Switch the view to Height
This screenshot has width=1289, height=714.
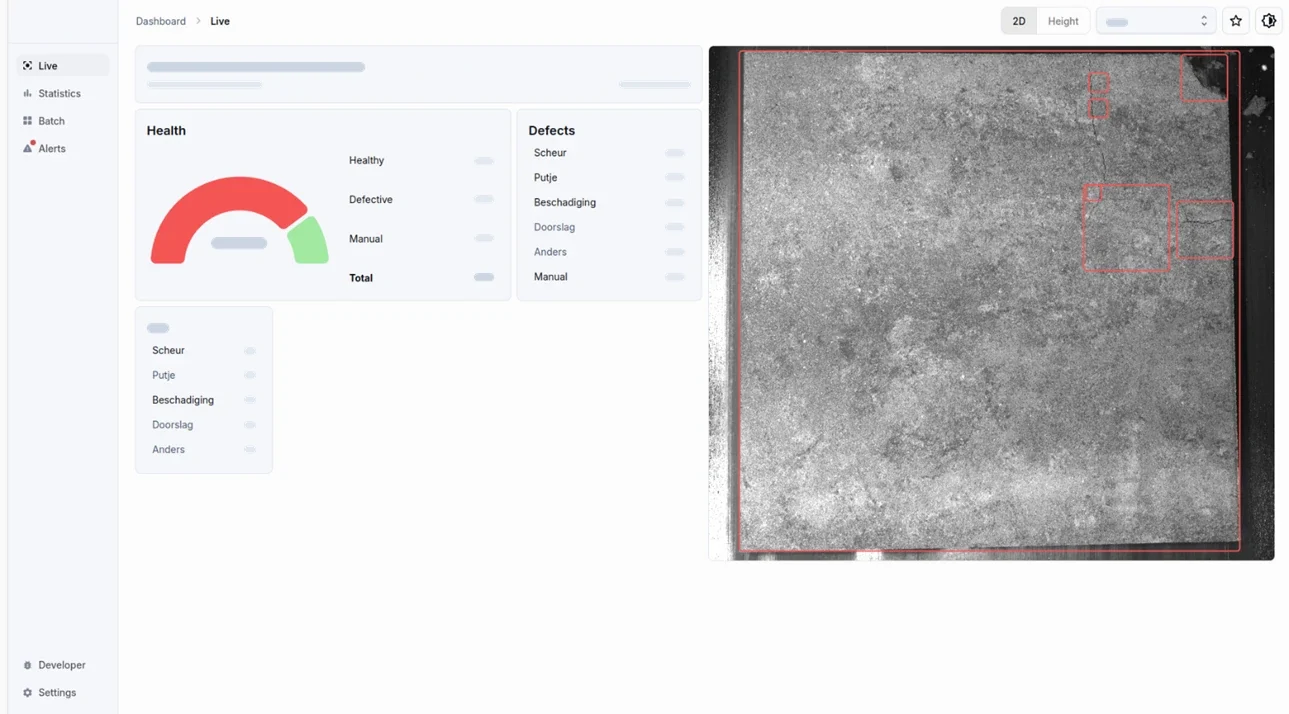[1063, 21]
